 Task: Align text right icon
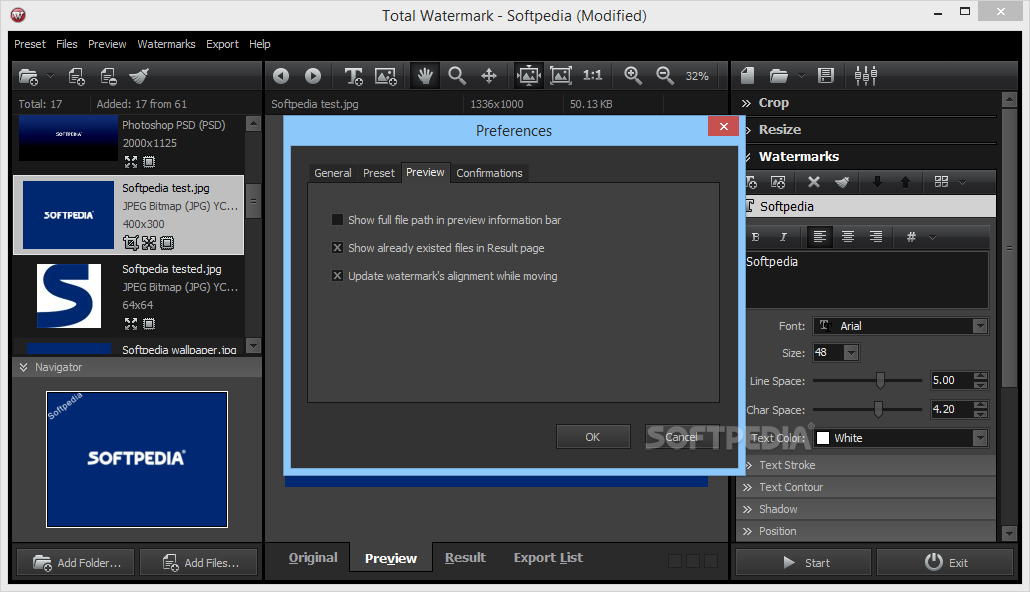876,237
